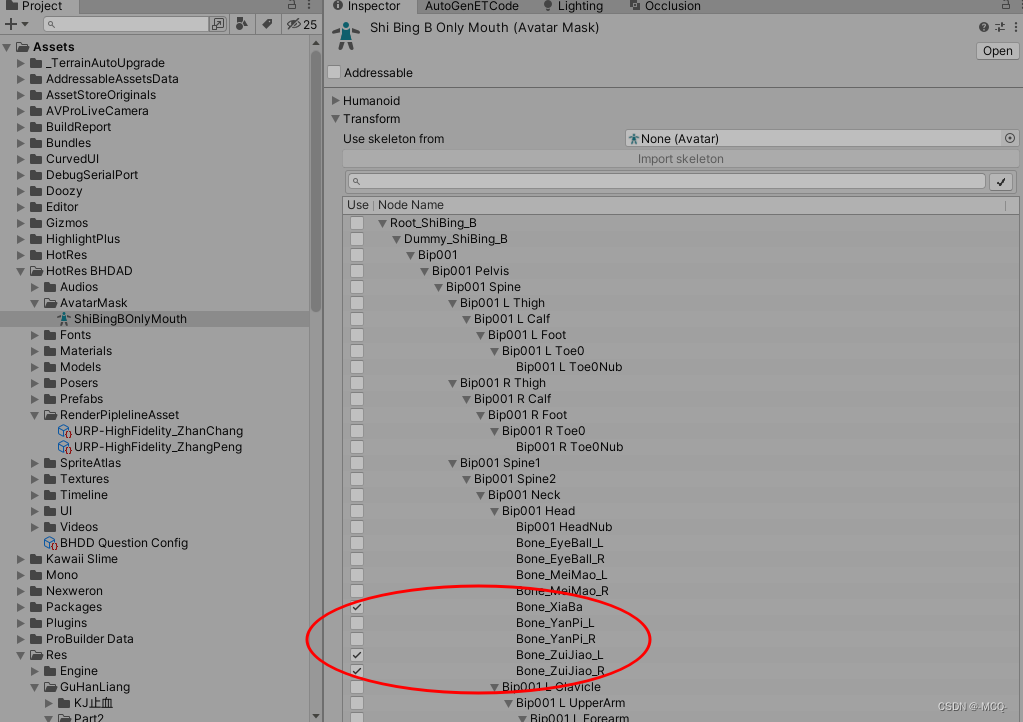
Task: Click the Import skeleton button
Action: [680, 158]
